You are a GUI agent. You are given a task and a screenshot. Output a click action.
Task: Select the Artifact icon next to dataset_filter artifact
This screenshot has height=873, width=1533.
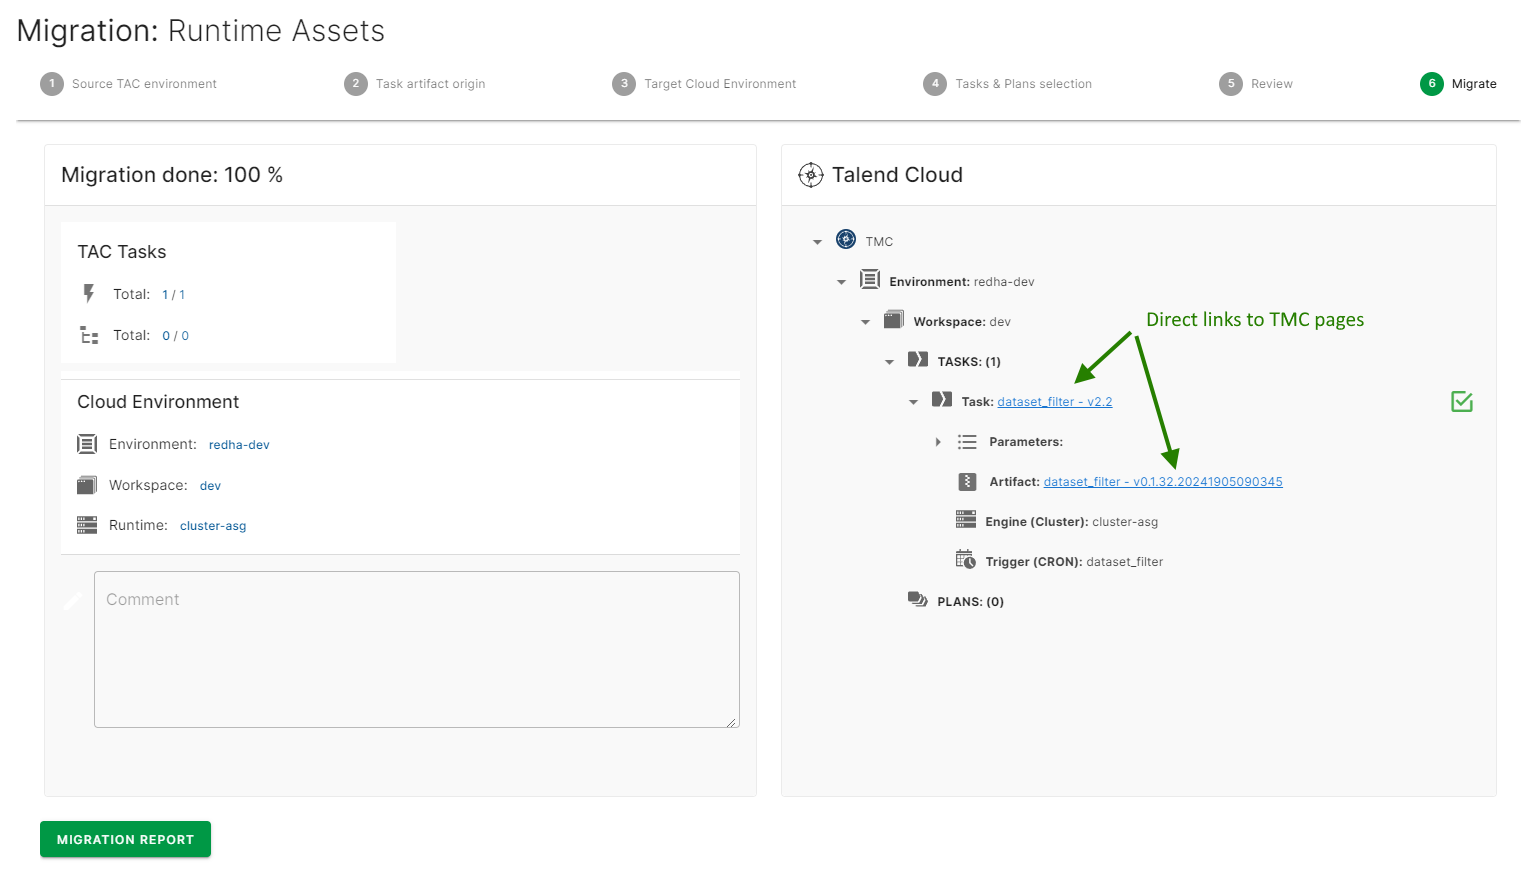[967, 481]
